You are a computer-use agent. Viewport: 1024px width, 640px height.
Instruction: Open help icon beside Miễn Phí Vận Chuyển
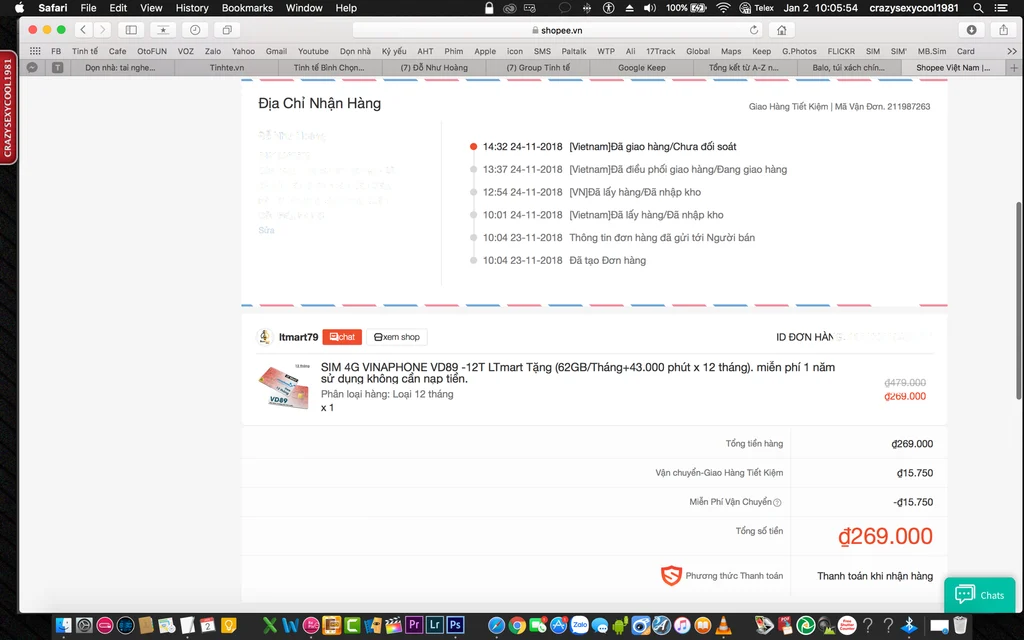click(777, 502)
